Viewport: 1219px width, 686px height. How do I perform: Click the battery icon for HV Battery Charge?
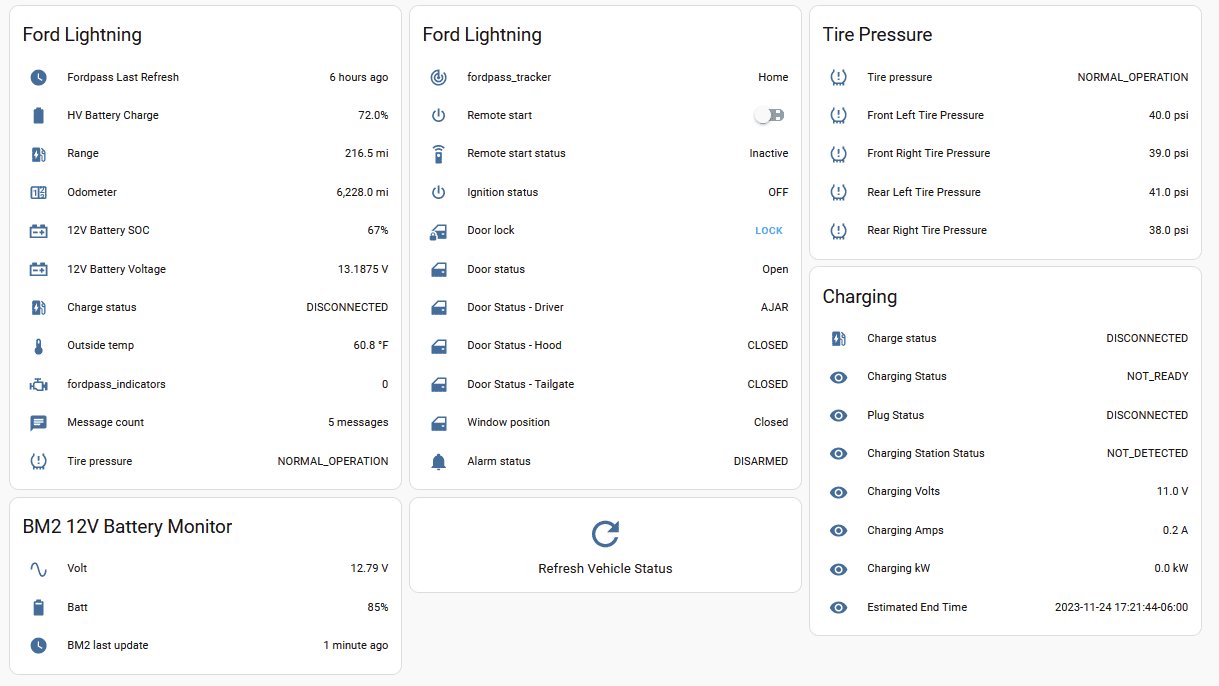pyautogui.click(x=38, y=115)
